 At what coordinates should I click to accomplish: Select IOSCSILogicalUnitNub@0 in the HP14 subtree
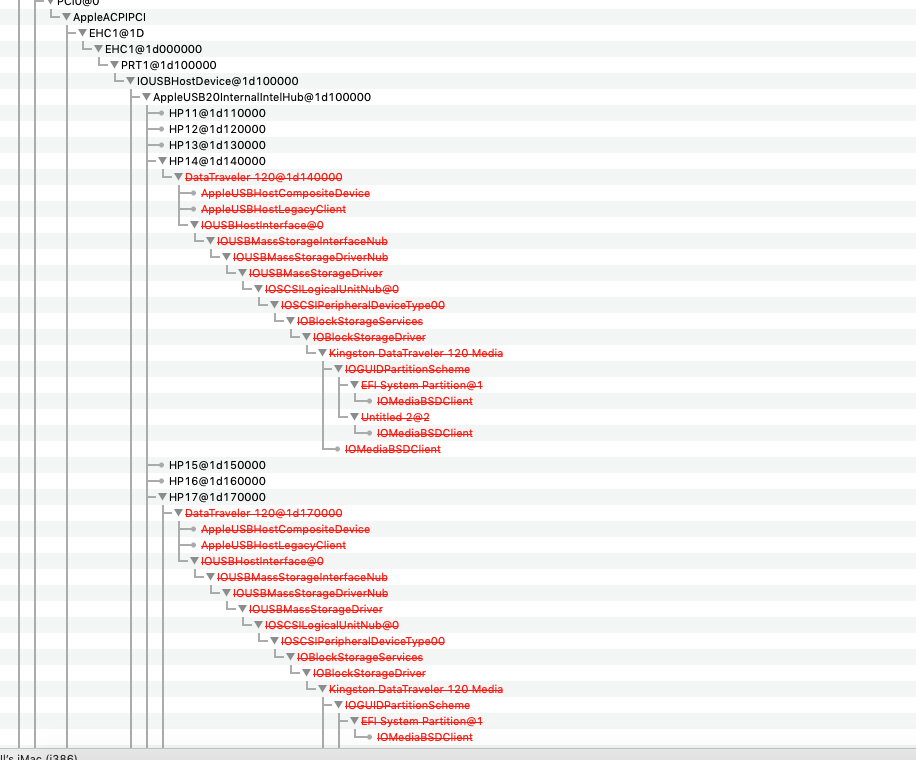pyautogui.click(x=332, y=289)
